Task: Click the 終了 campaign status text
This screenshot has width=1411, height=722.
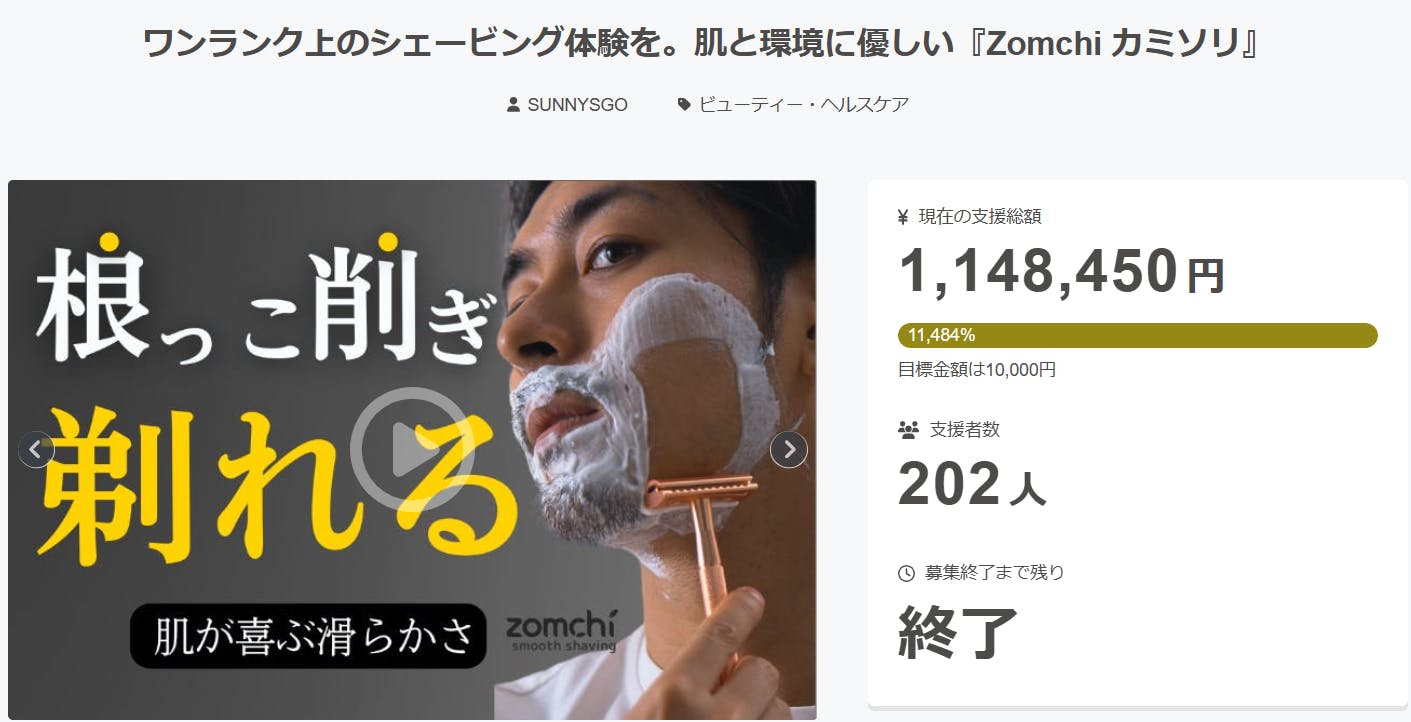Action: coord(957,633)
